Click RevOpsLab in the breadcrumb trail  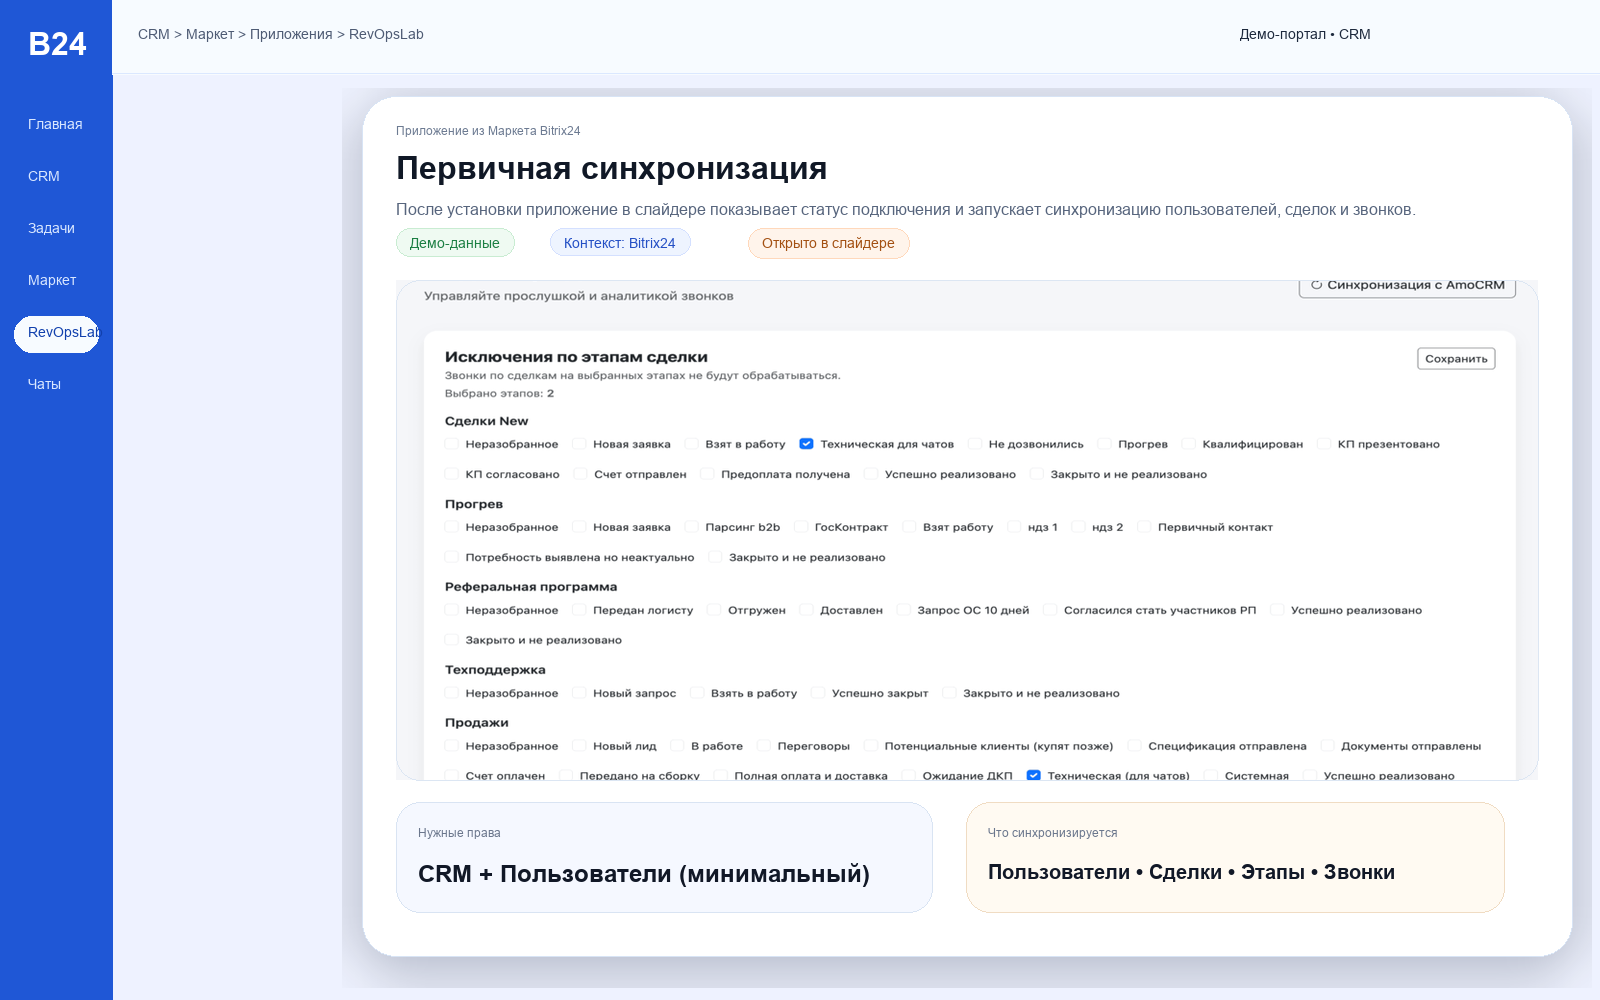386,34
